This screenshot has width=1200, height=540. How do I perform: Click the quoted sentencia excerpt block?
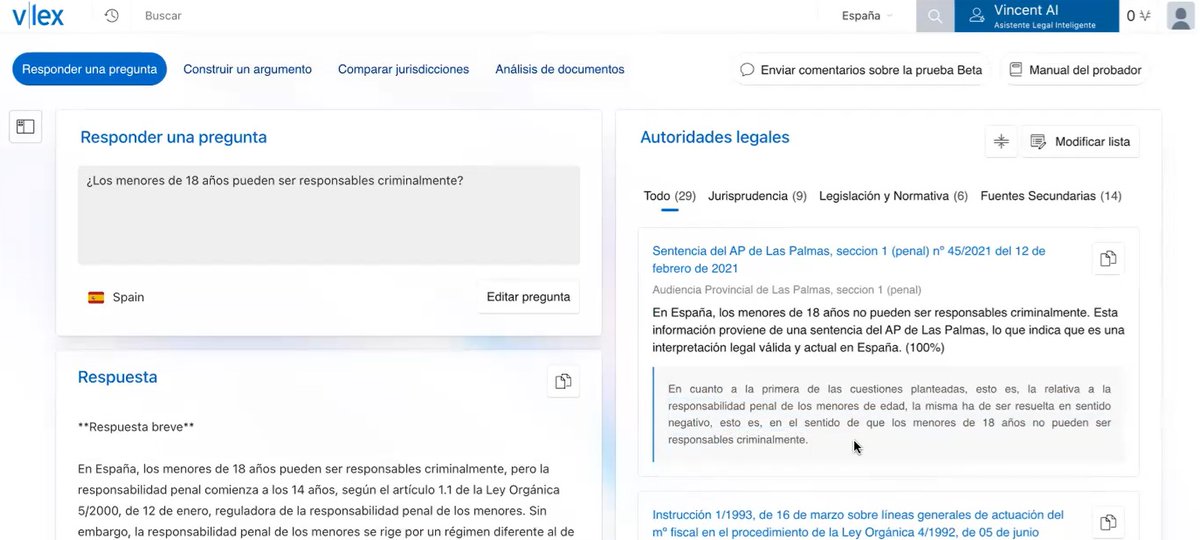888,414
